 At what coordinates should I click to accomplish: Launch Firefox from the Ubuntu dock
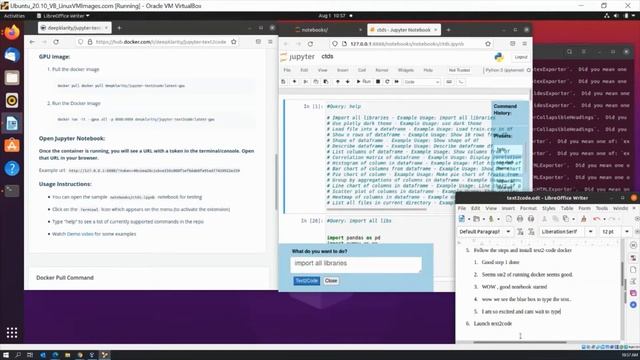click(x=12, y=32)
